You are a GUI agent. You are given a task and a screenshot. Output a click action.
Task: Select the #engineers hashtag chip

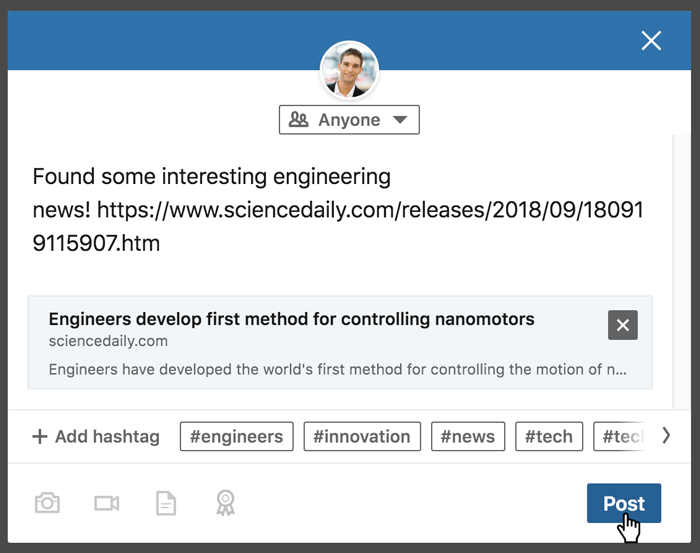point(237,436)
